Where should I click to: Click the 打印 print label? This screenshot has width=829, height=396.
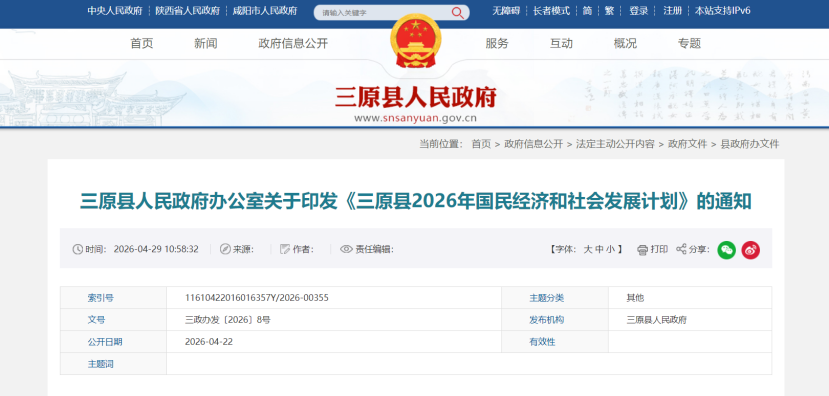pos(659,249)
